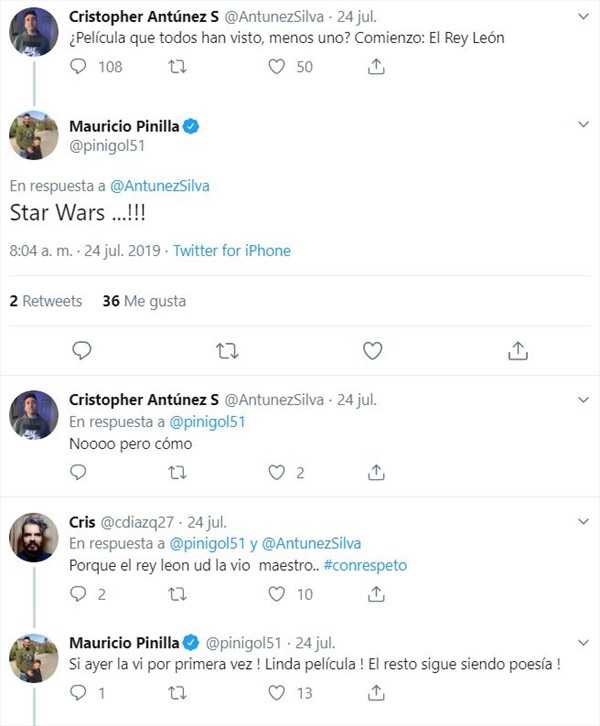Viewport: 600px width, 726px height.
Task: Share the Star Wars tweet
Action: [517, 350]
